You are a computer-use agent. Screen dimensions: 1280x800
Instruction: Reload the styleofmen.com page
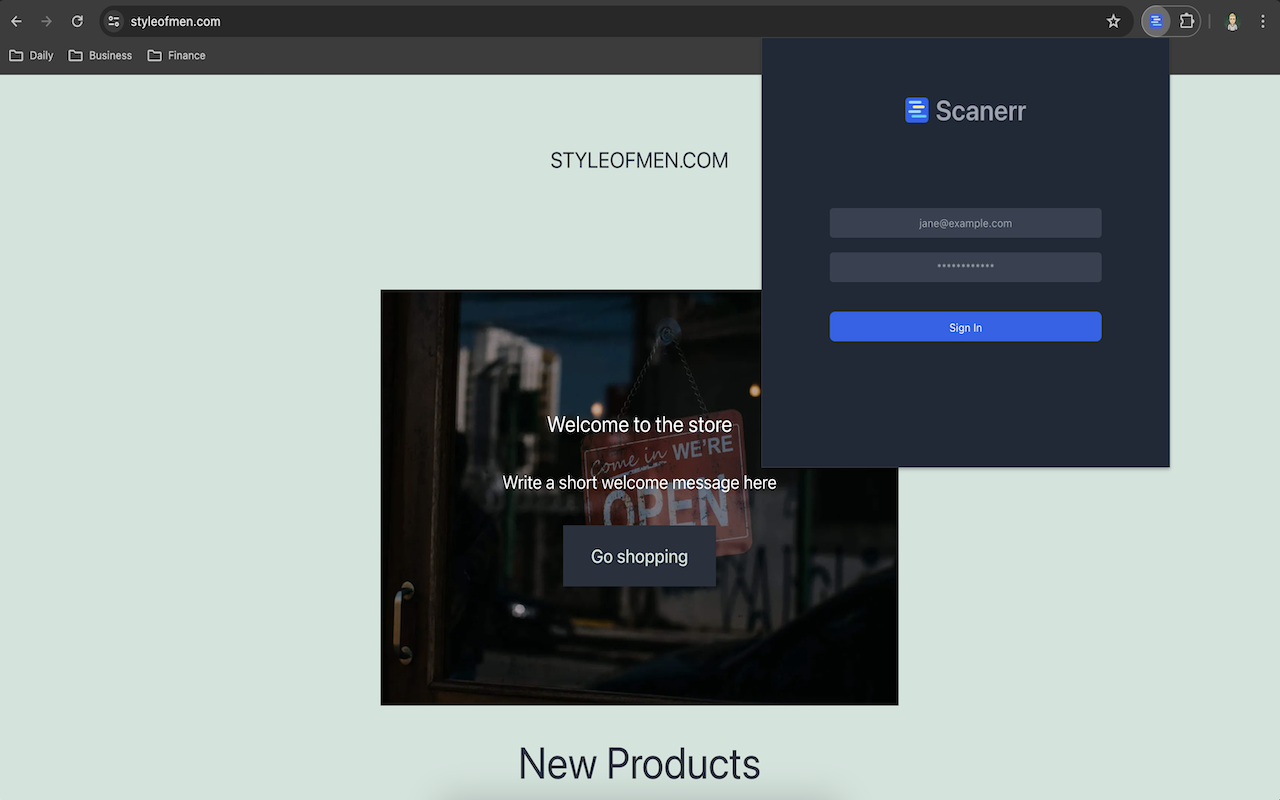click(x=77, y=21)
